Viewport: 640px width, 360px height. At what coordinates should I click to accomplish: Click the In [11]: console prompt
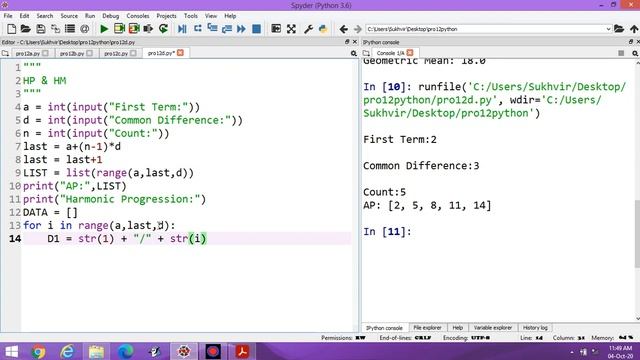(387, 231)
